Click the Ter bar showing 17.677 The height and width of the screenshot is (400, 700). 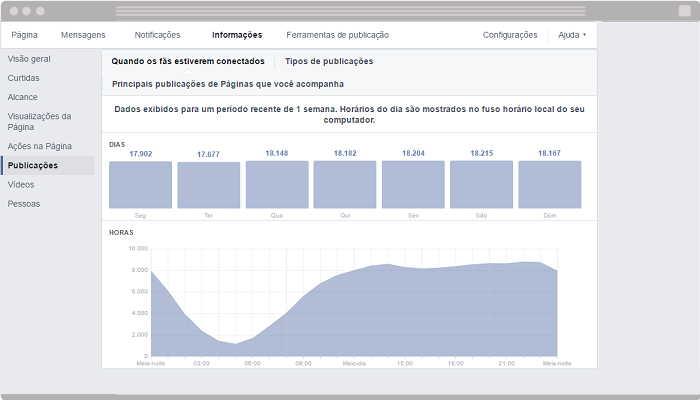coord(208,185)
